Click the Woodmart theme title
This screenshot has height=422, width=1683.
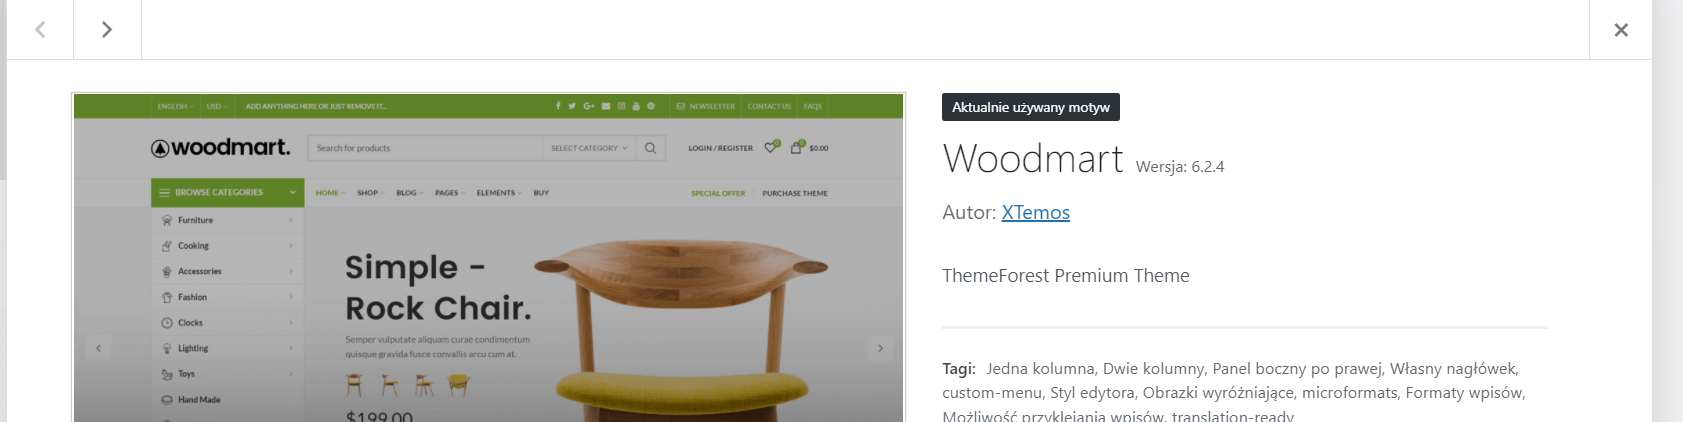(1033, 159)
